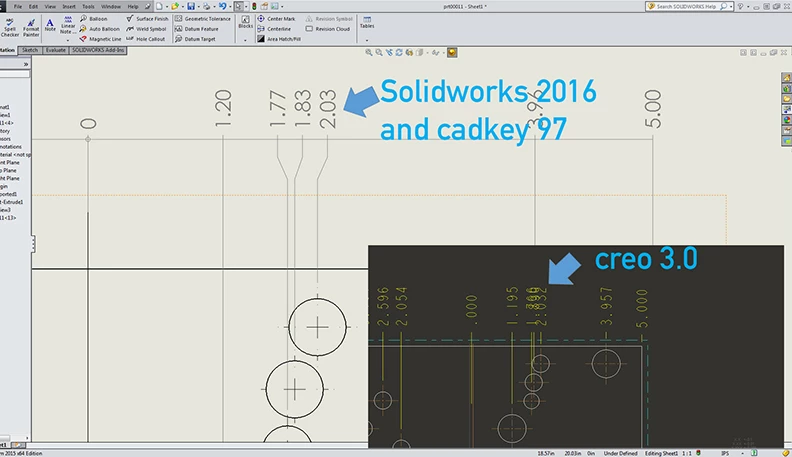The width and height of the screenshot is (792, 457).
Task: Expand the Blocks dropdown arrow
Action: coord(245,40)
